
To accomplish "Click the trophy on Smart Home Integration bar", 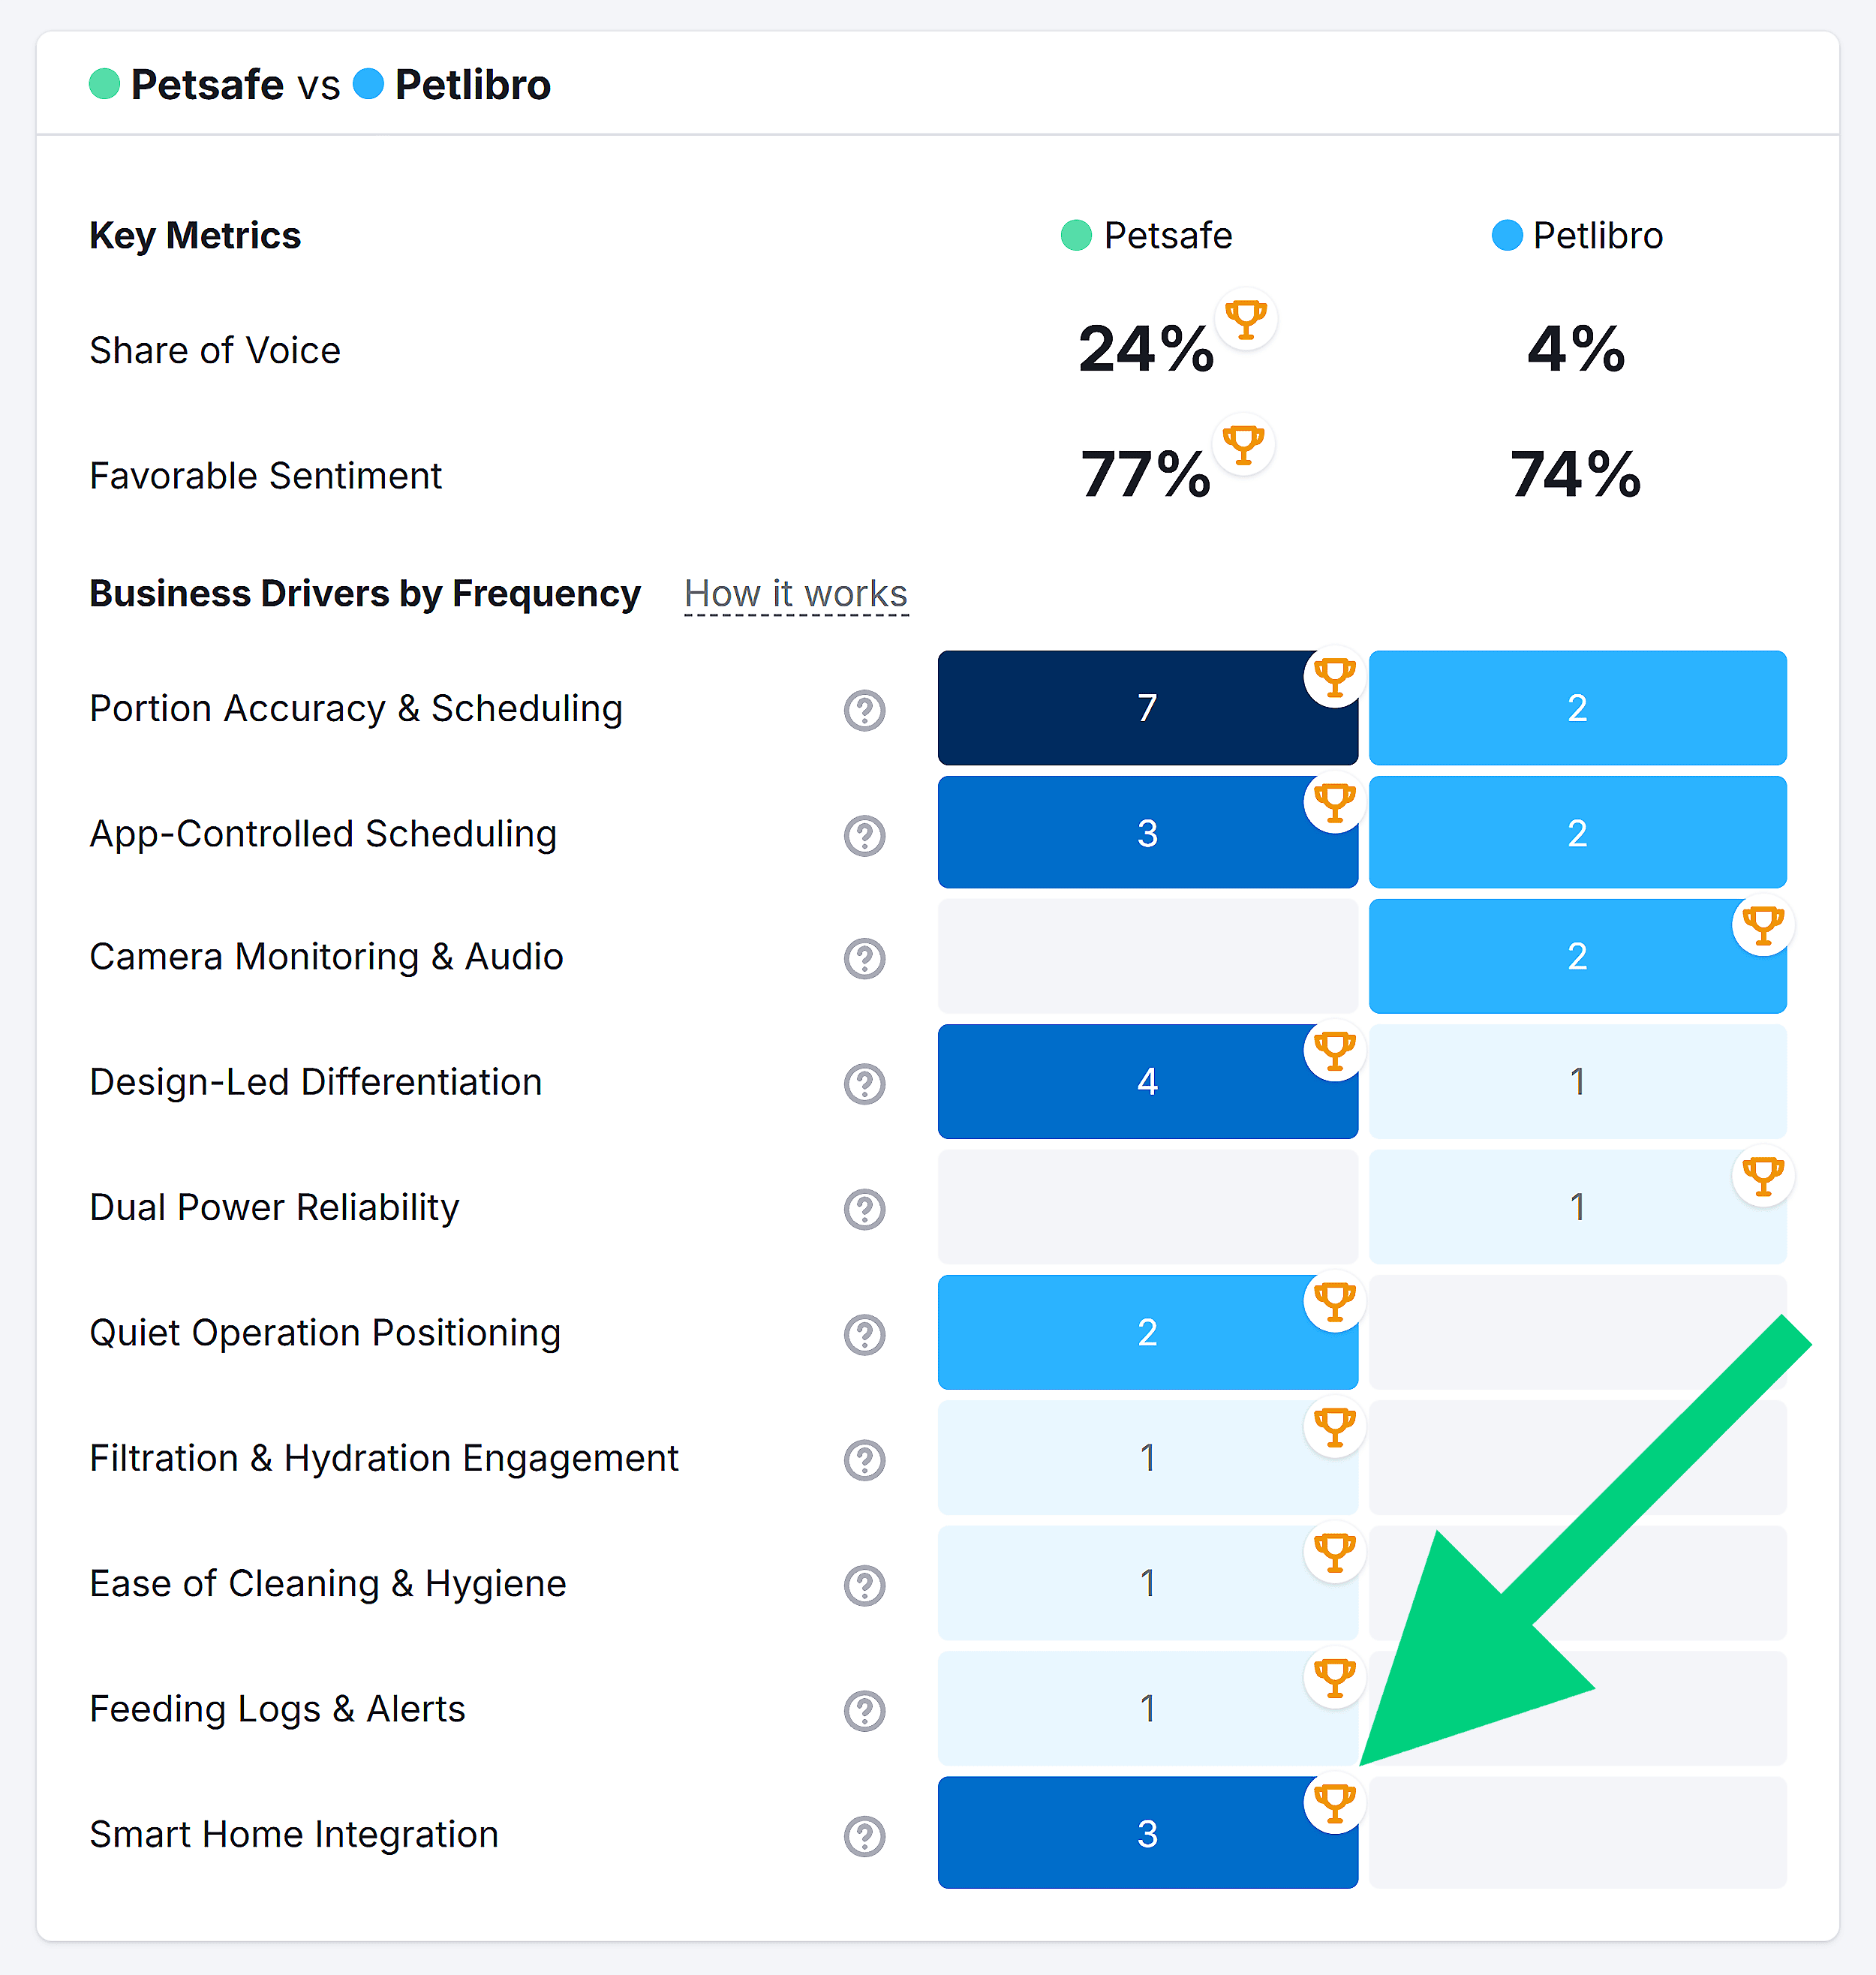I will (1334, 1802).
